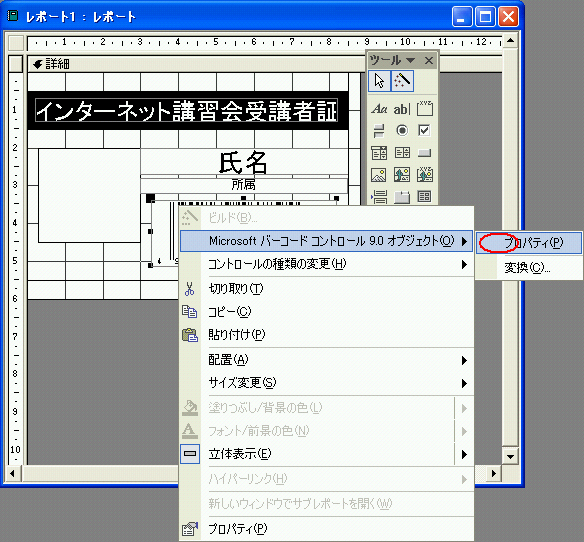Select the Option Group tool in toolbox

pyautogui.click(x=425, y=109)
